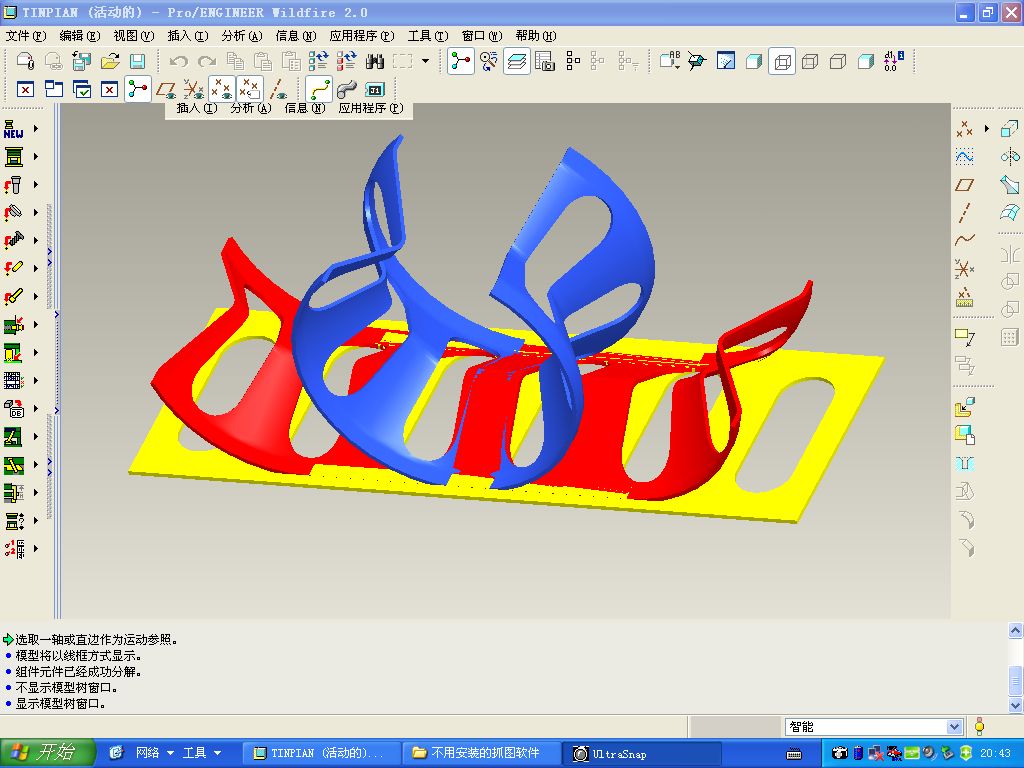Open the 窗口(W) menu

click(482, 36)
